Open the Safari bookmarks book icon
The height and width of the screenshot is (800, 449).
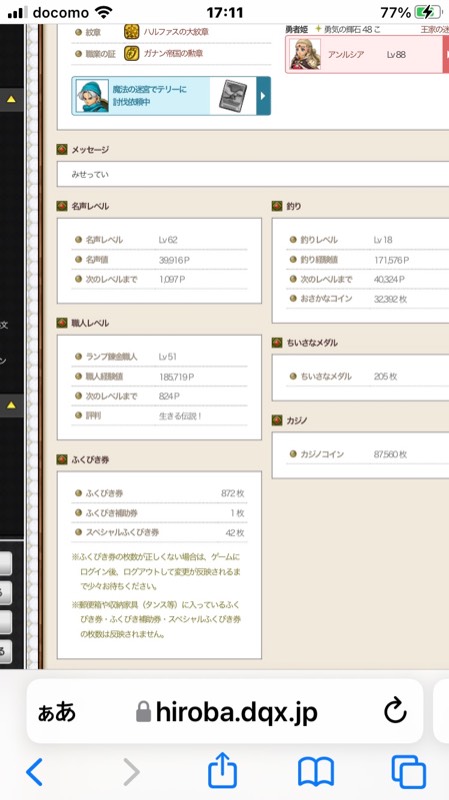coord(316,771)
